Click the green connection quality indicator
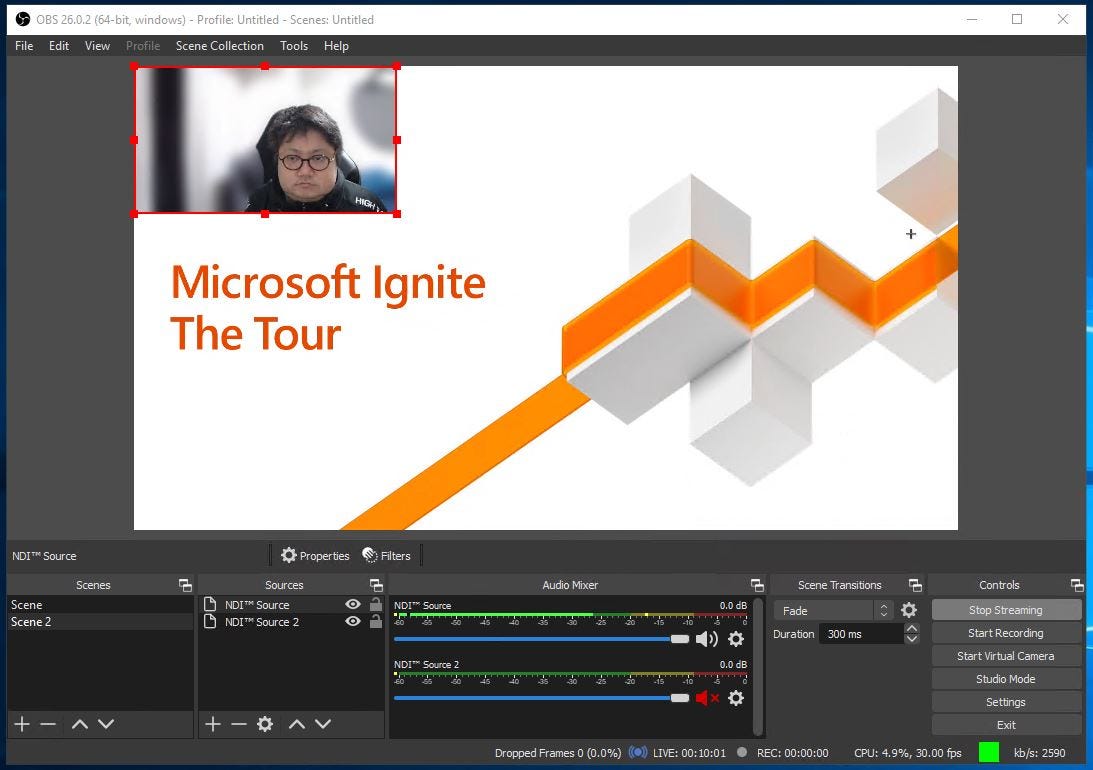Image resolution: width=1093 pixels, height=770 pixels. point(988,753)
